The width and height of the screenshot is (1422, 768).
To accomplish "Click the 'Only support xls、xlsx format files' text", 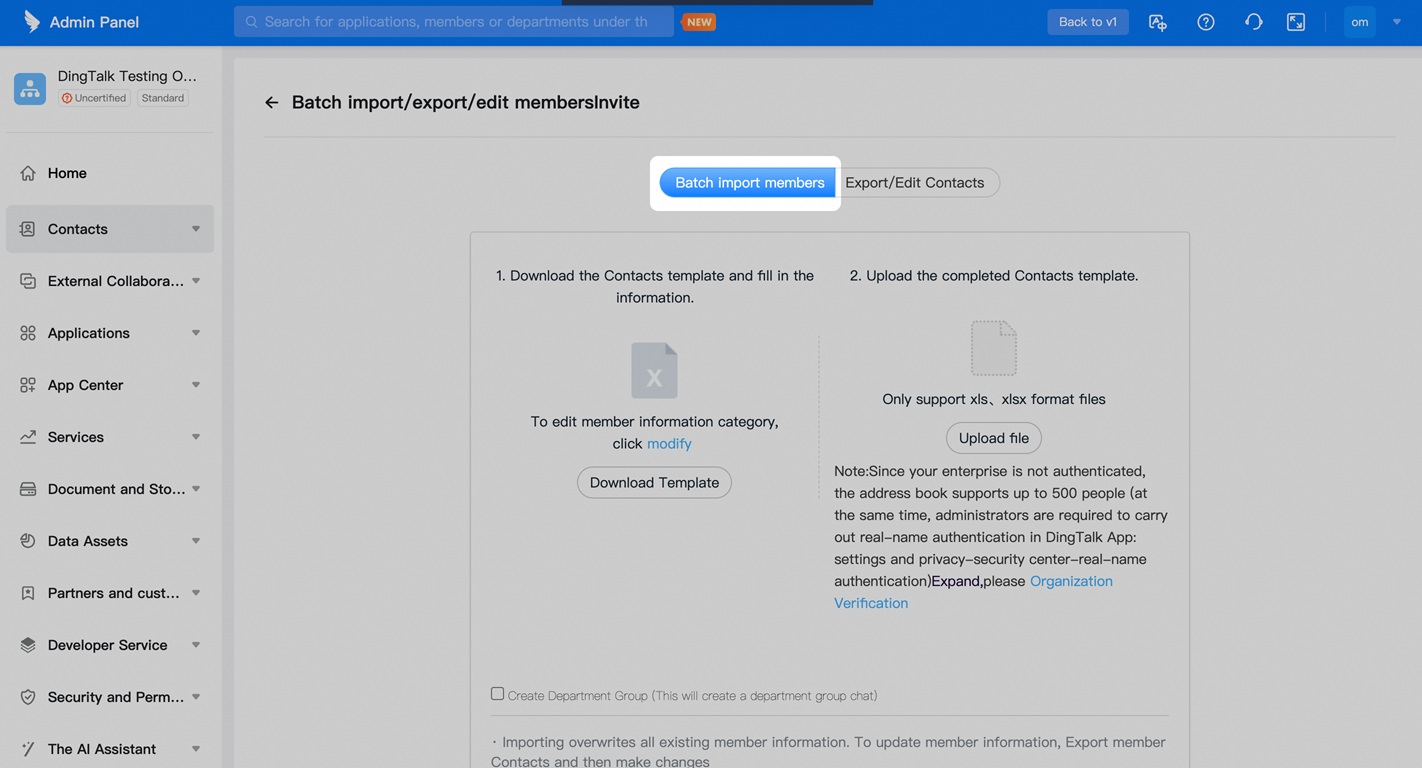I will pos(994,399).
